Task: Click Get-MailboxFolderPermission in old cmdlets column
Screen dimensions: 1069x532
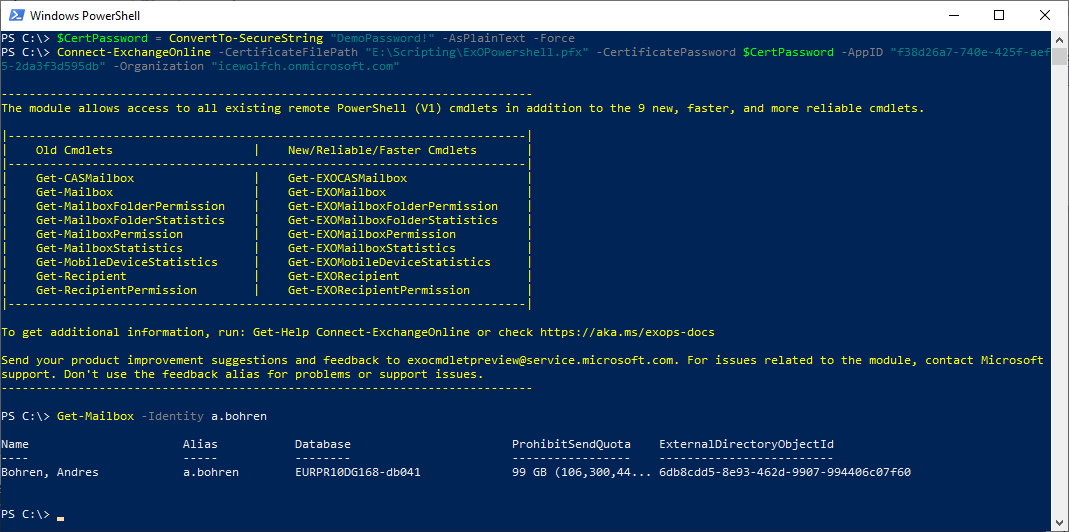Action: (130, 206)
